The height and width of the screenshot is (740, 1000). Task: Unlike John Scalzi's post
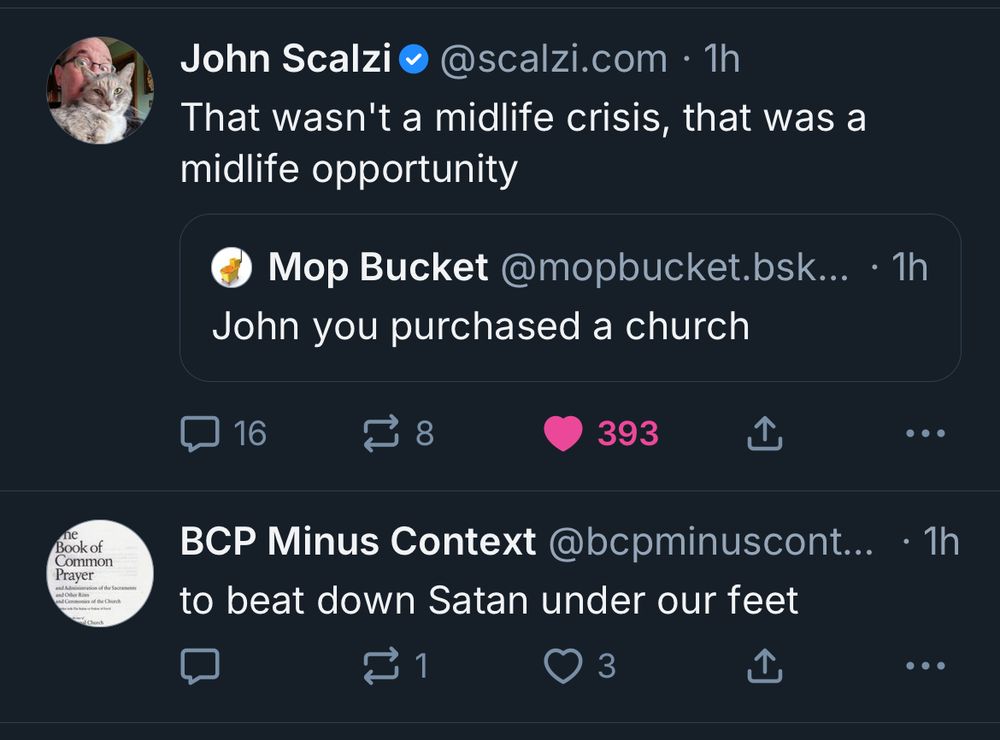coord(565,432)
